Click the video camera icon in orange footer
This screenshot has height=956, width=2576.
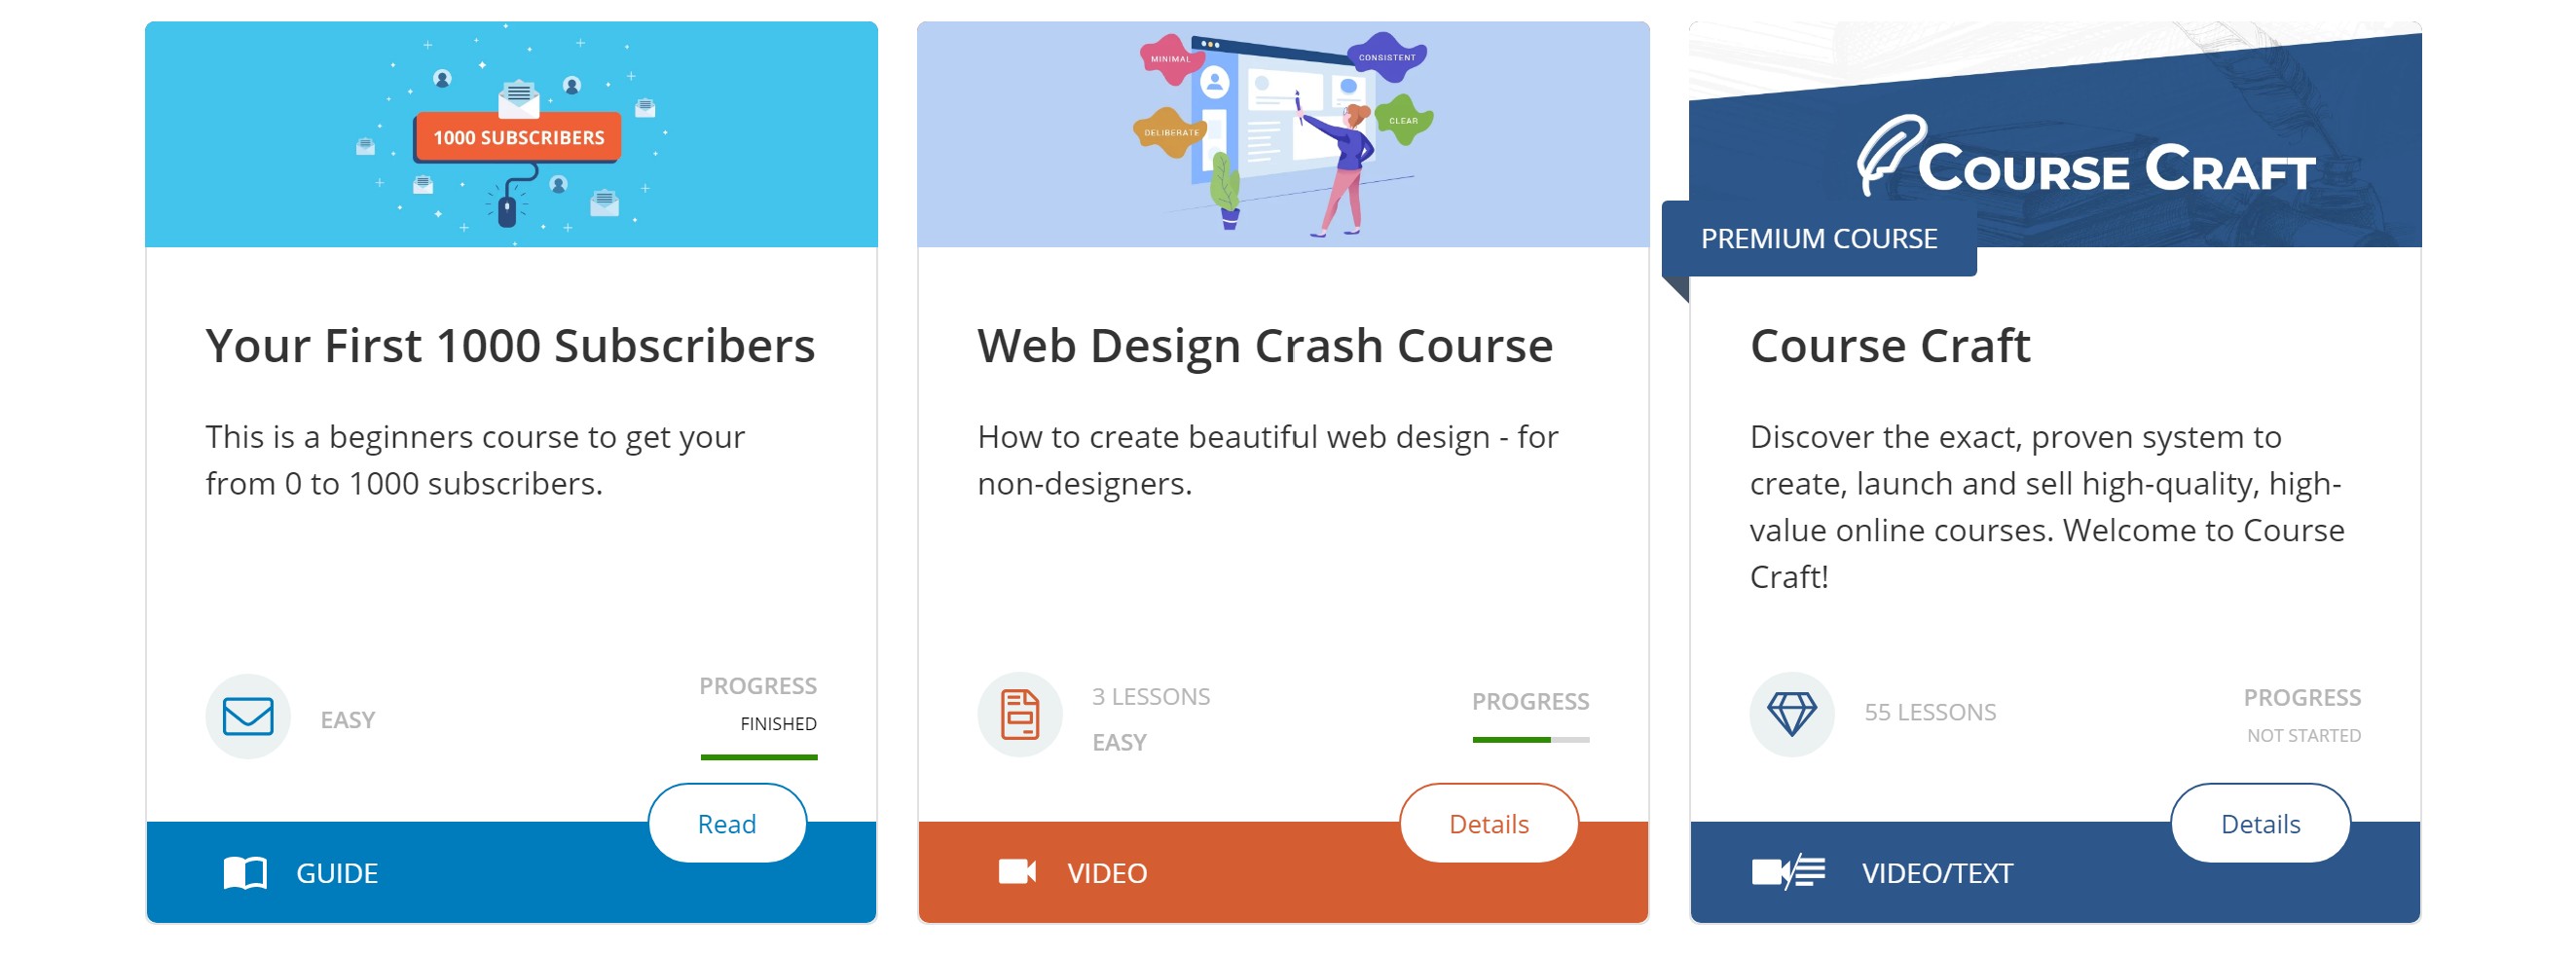pyautogui.click(x=1017, y=872)
